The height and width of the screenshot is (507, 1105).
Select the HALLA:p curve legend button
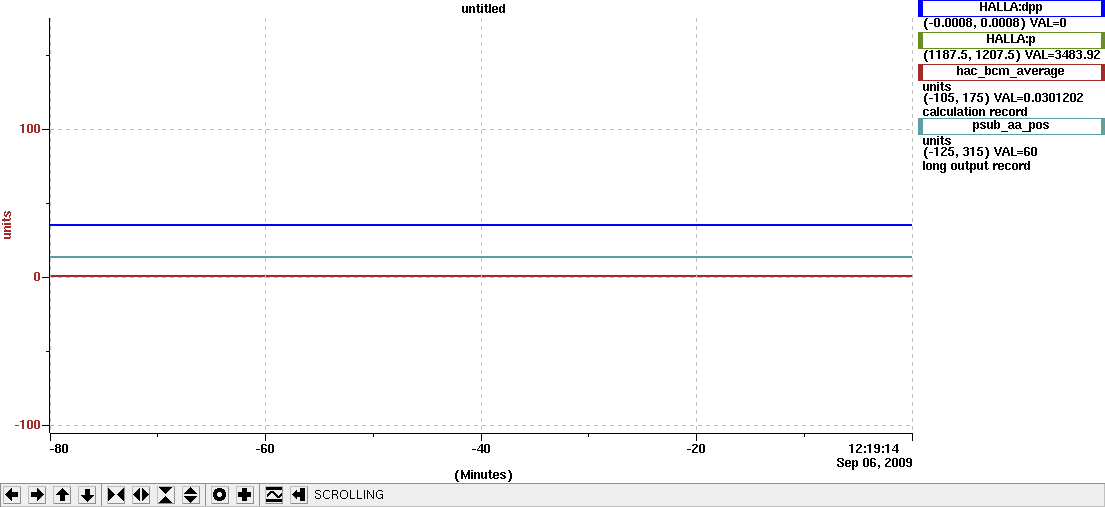(1011, 40)
